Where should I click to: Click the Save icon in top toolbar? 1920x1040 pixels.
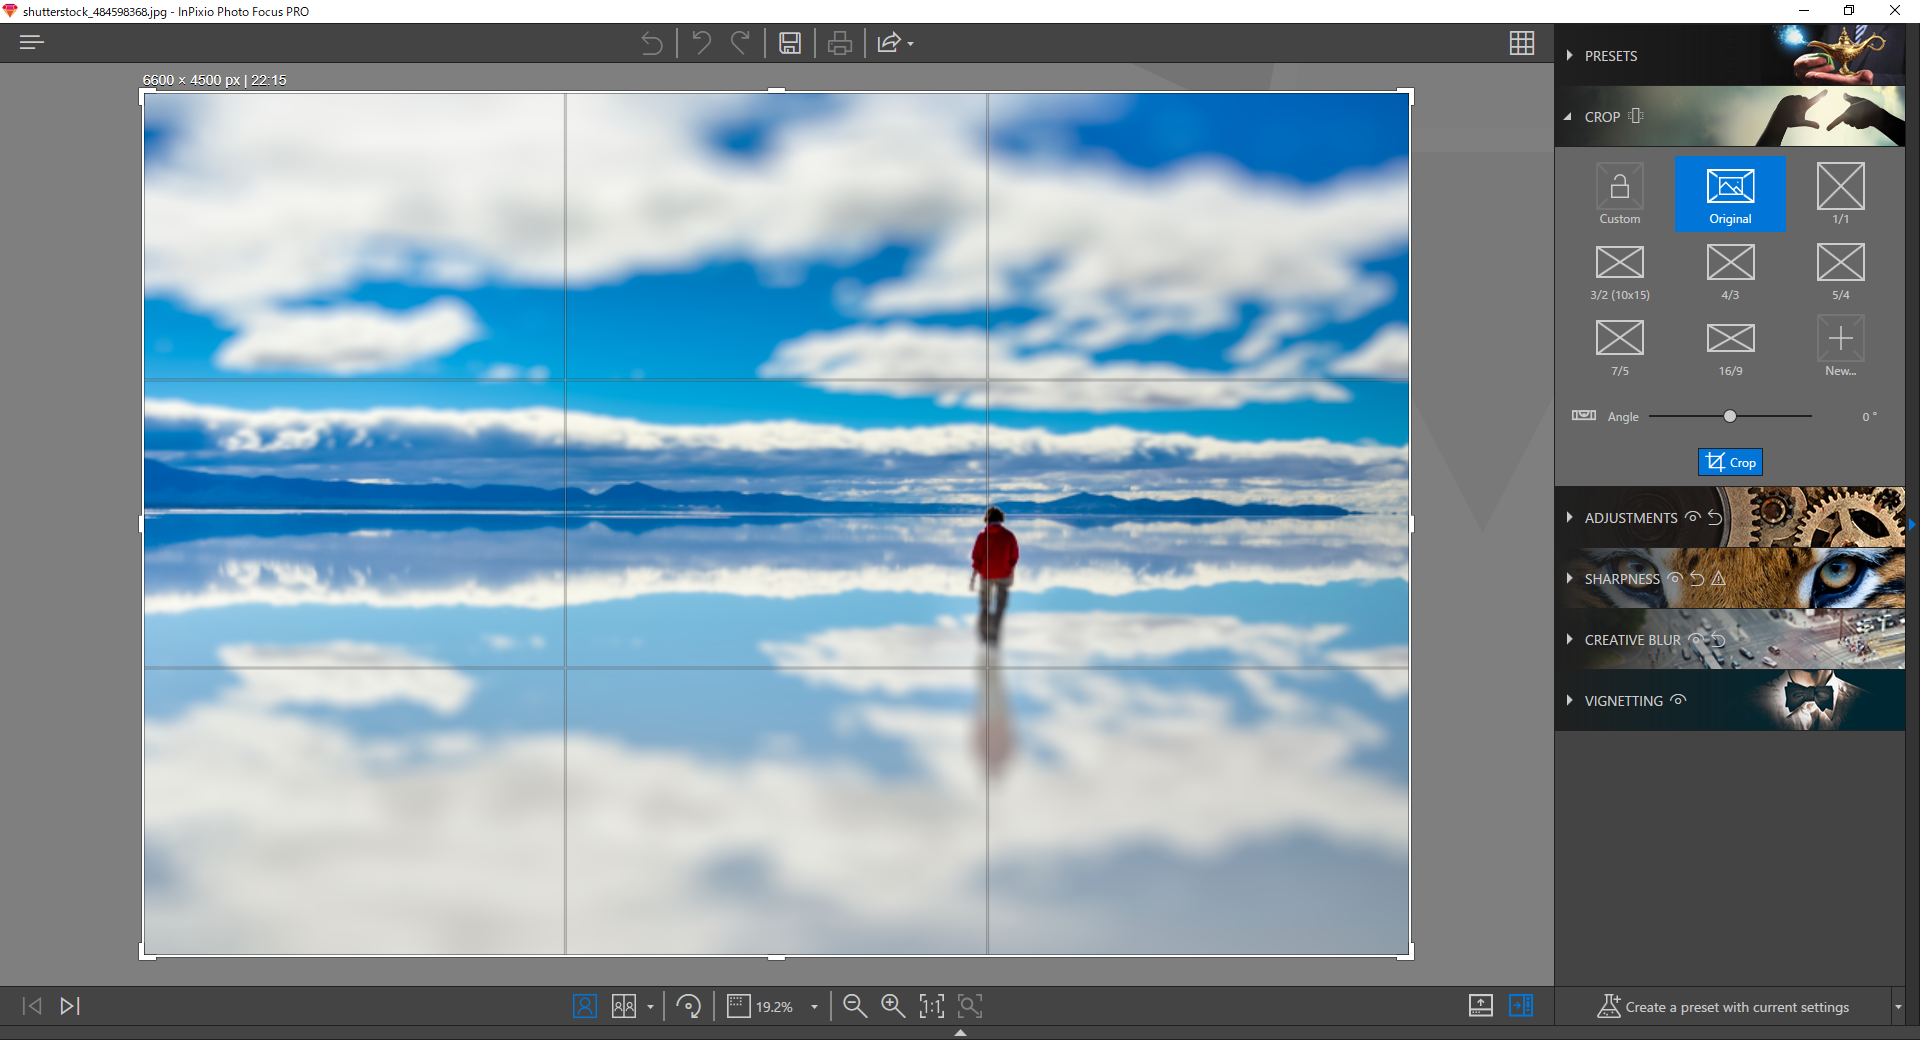coord(790,43)
